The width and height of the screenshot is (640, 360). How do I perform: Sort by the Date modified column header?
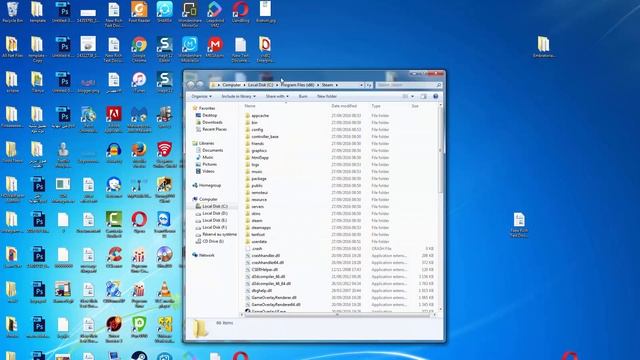point(344,106)
